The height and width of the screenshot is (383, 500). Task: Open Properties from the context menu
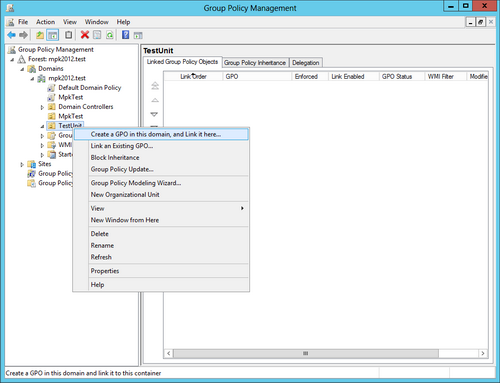161,271
